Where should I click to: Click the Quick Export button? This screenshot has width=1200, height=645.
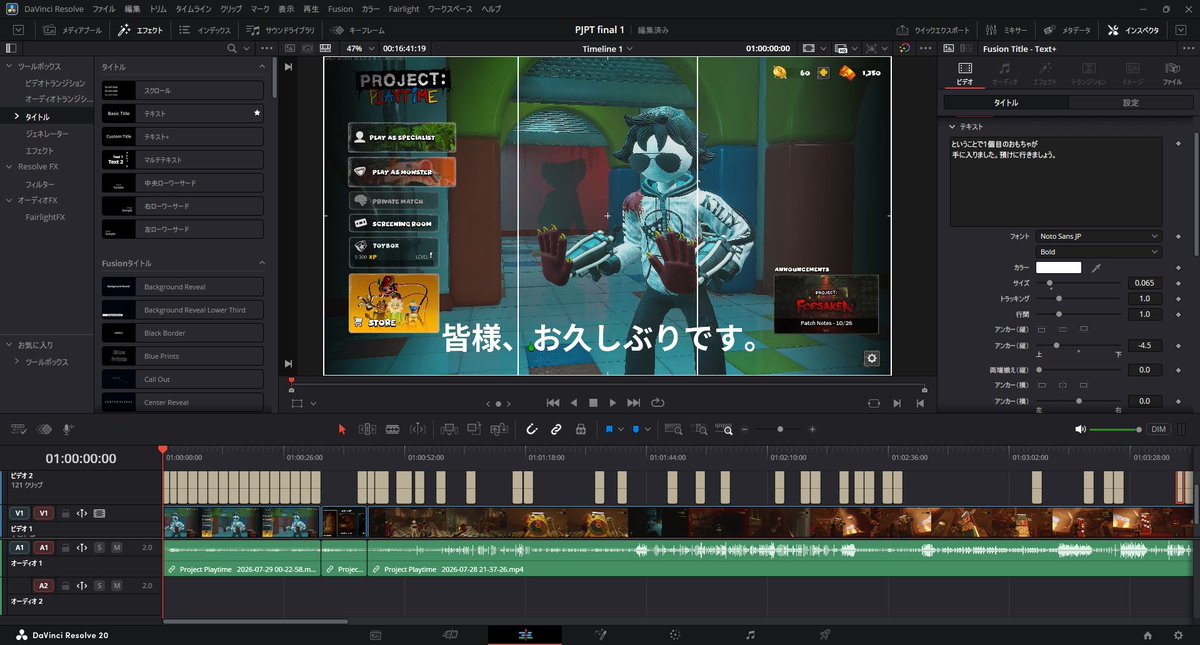pyautogui.click(x=934, y=30)
